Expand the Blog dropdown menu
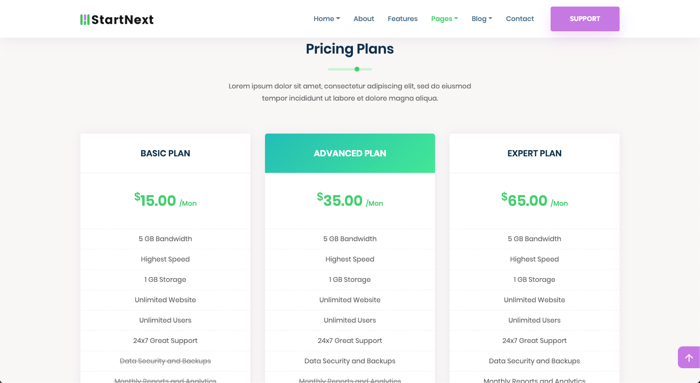 481,19
